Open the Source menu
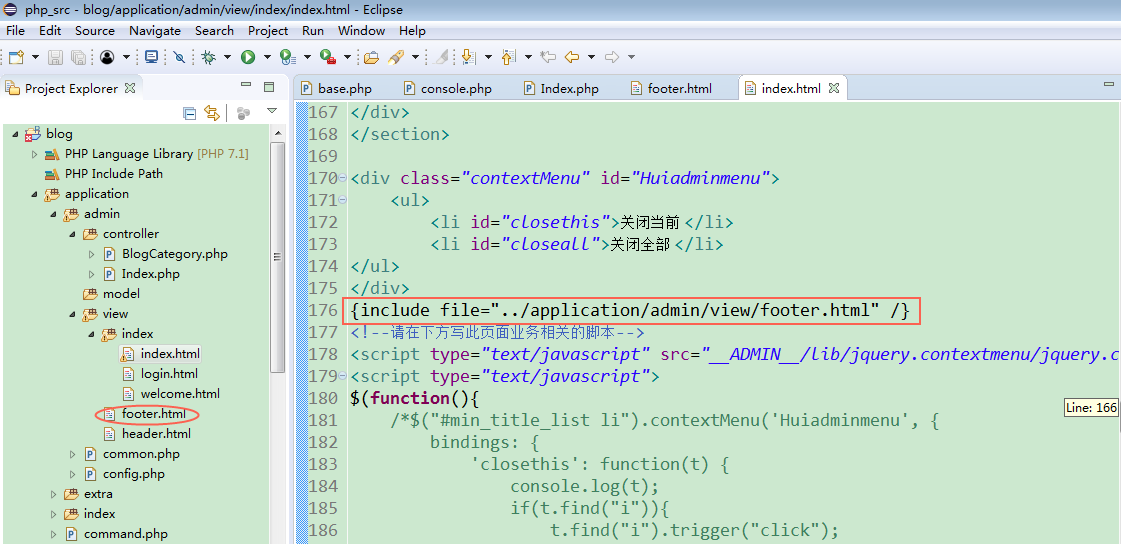Image resolution: width=1121 pixels, height=544 pixels. coord(94,31)
